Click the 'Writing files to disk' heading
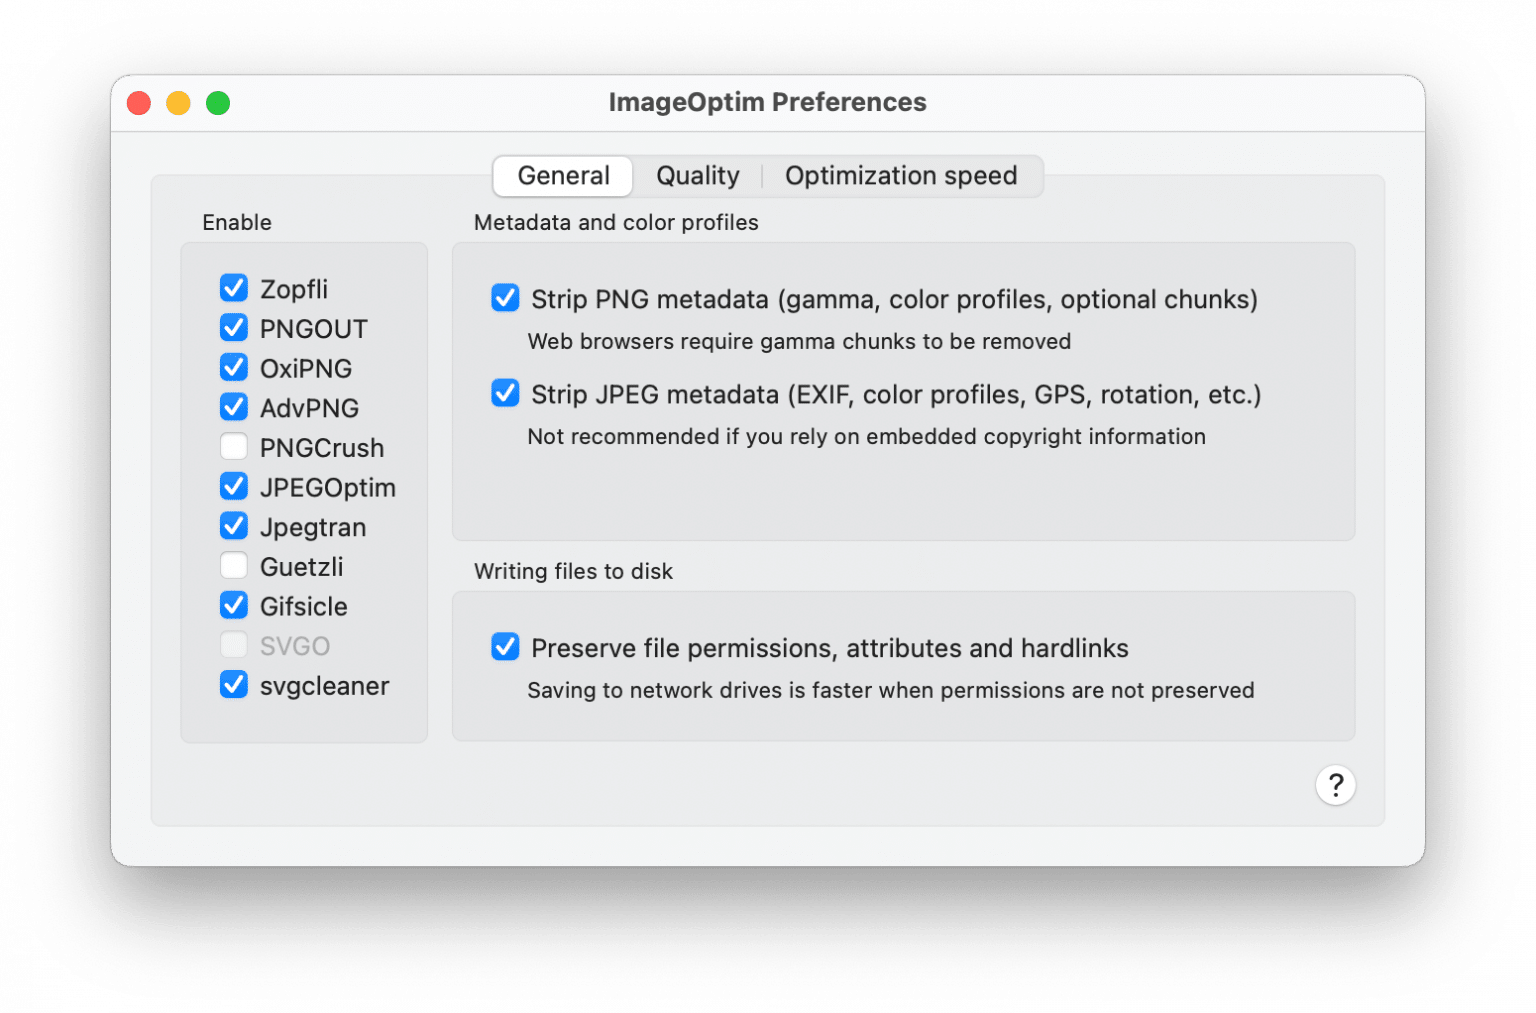Screen dimensions: 1536x1013 (573, 571)
